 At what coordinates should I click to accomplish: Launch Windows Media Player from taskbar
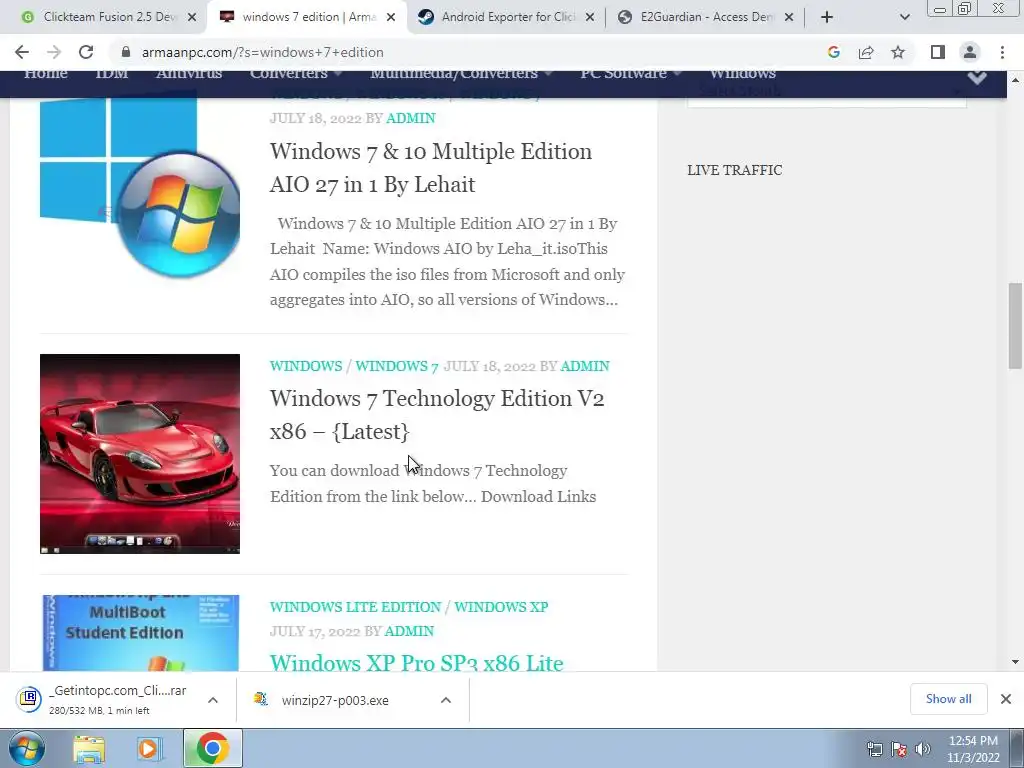150,748
